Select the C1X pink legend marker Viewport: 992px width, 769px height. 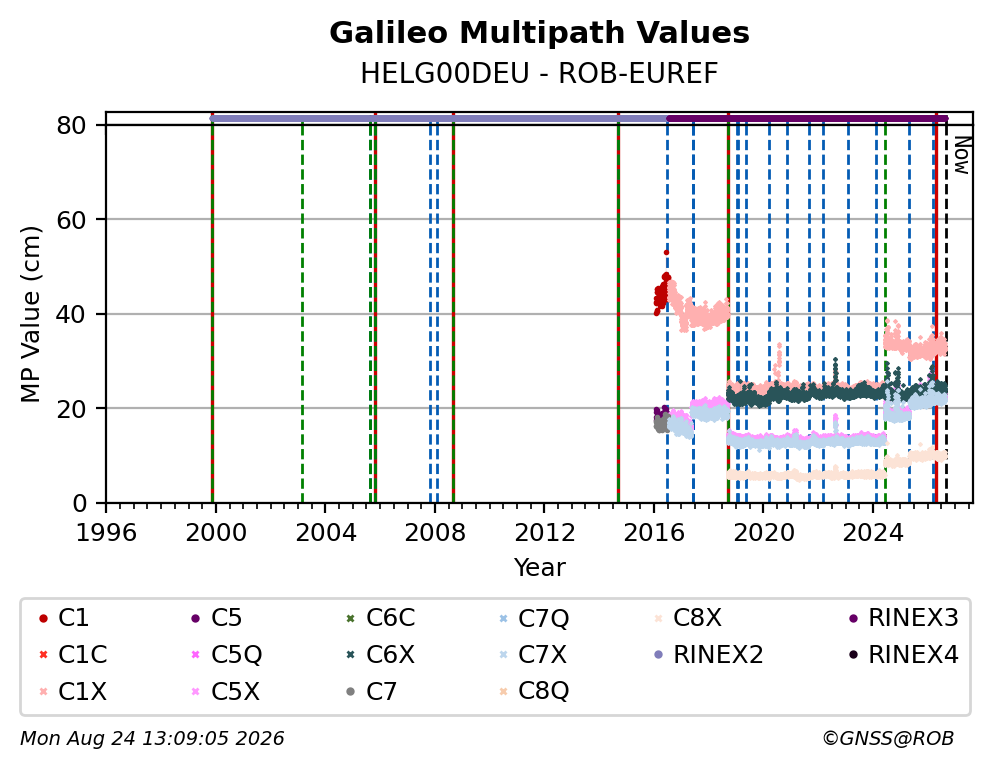(x=43, y=692)
